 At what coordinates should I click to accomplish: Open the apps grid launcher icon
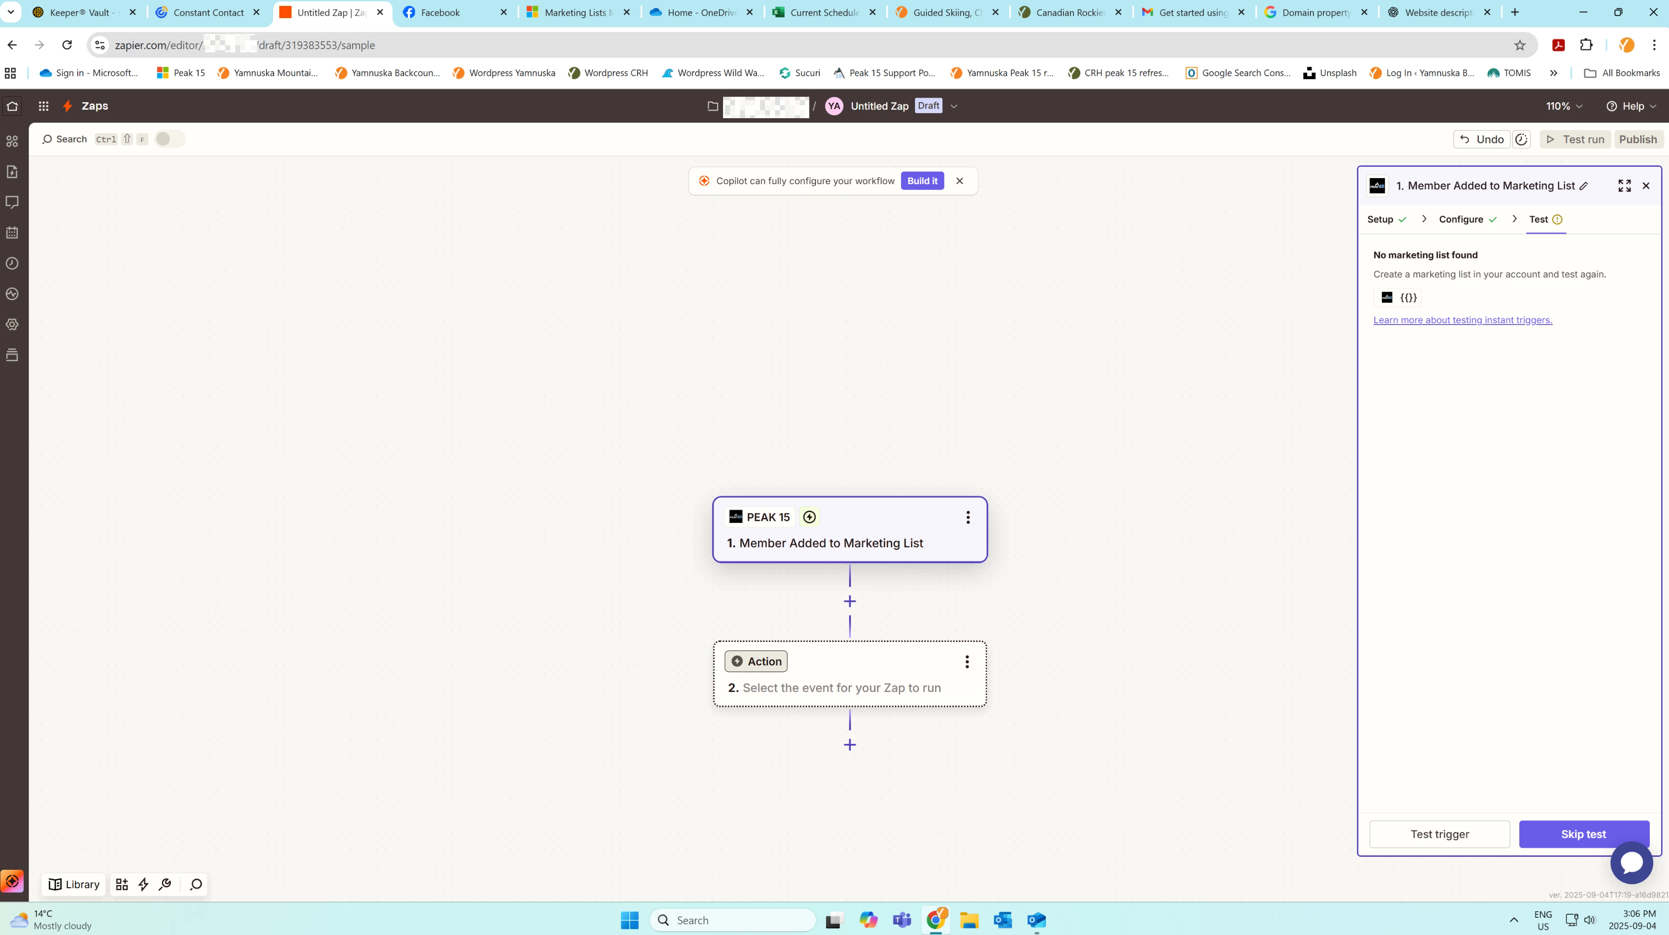[43, 106]
